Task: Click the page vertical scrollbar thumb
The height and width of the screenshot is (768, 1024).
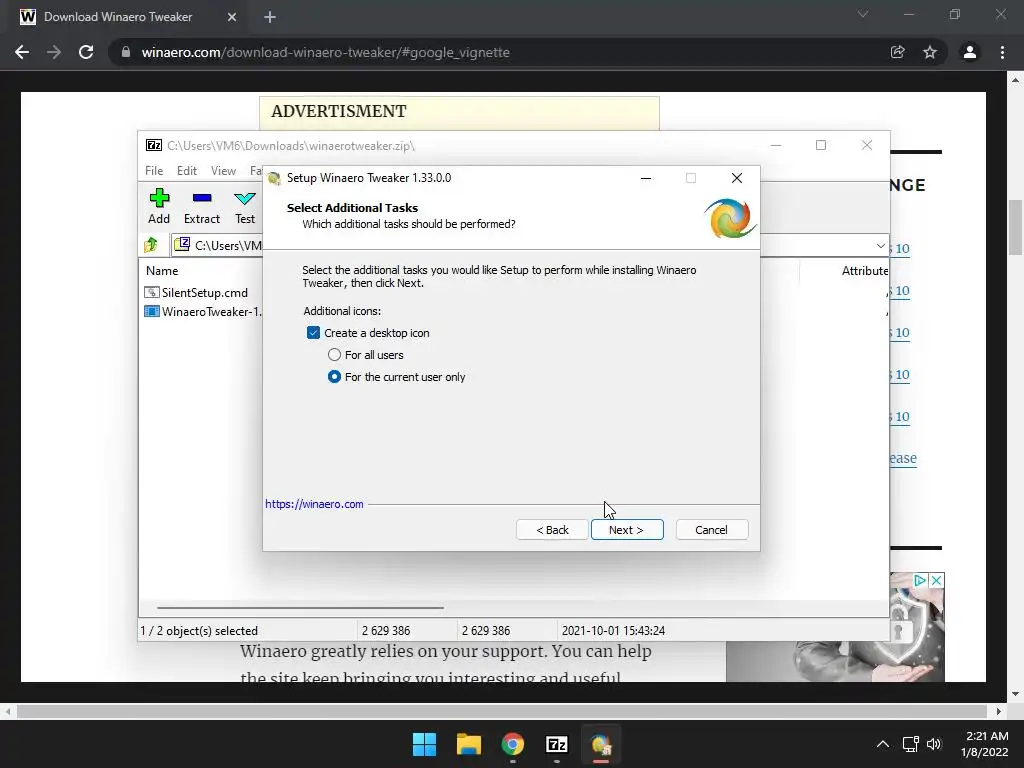Action: pyautogui.click(x=1016, y=227)
